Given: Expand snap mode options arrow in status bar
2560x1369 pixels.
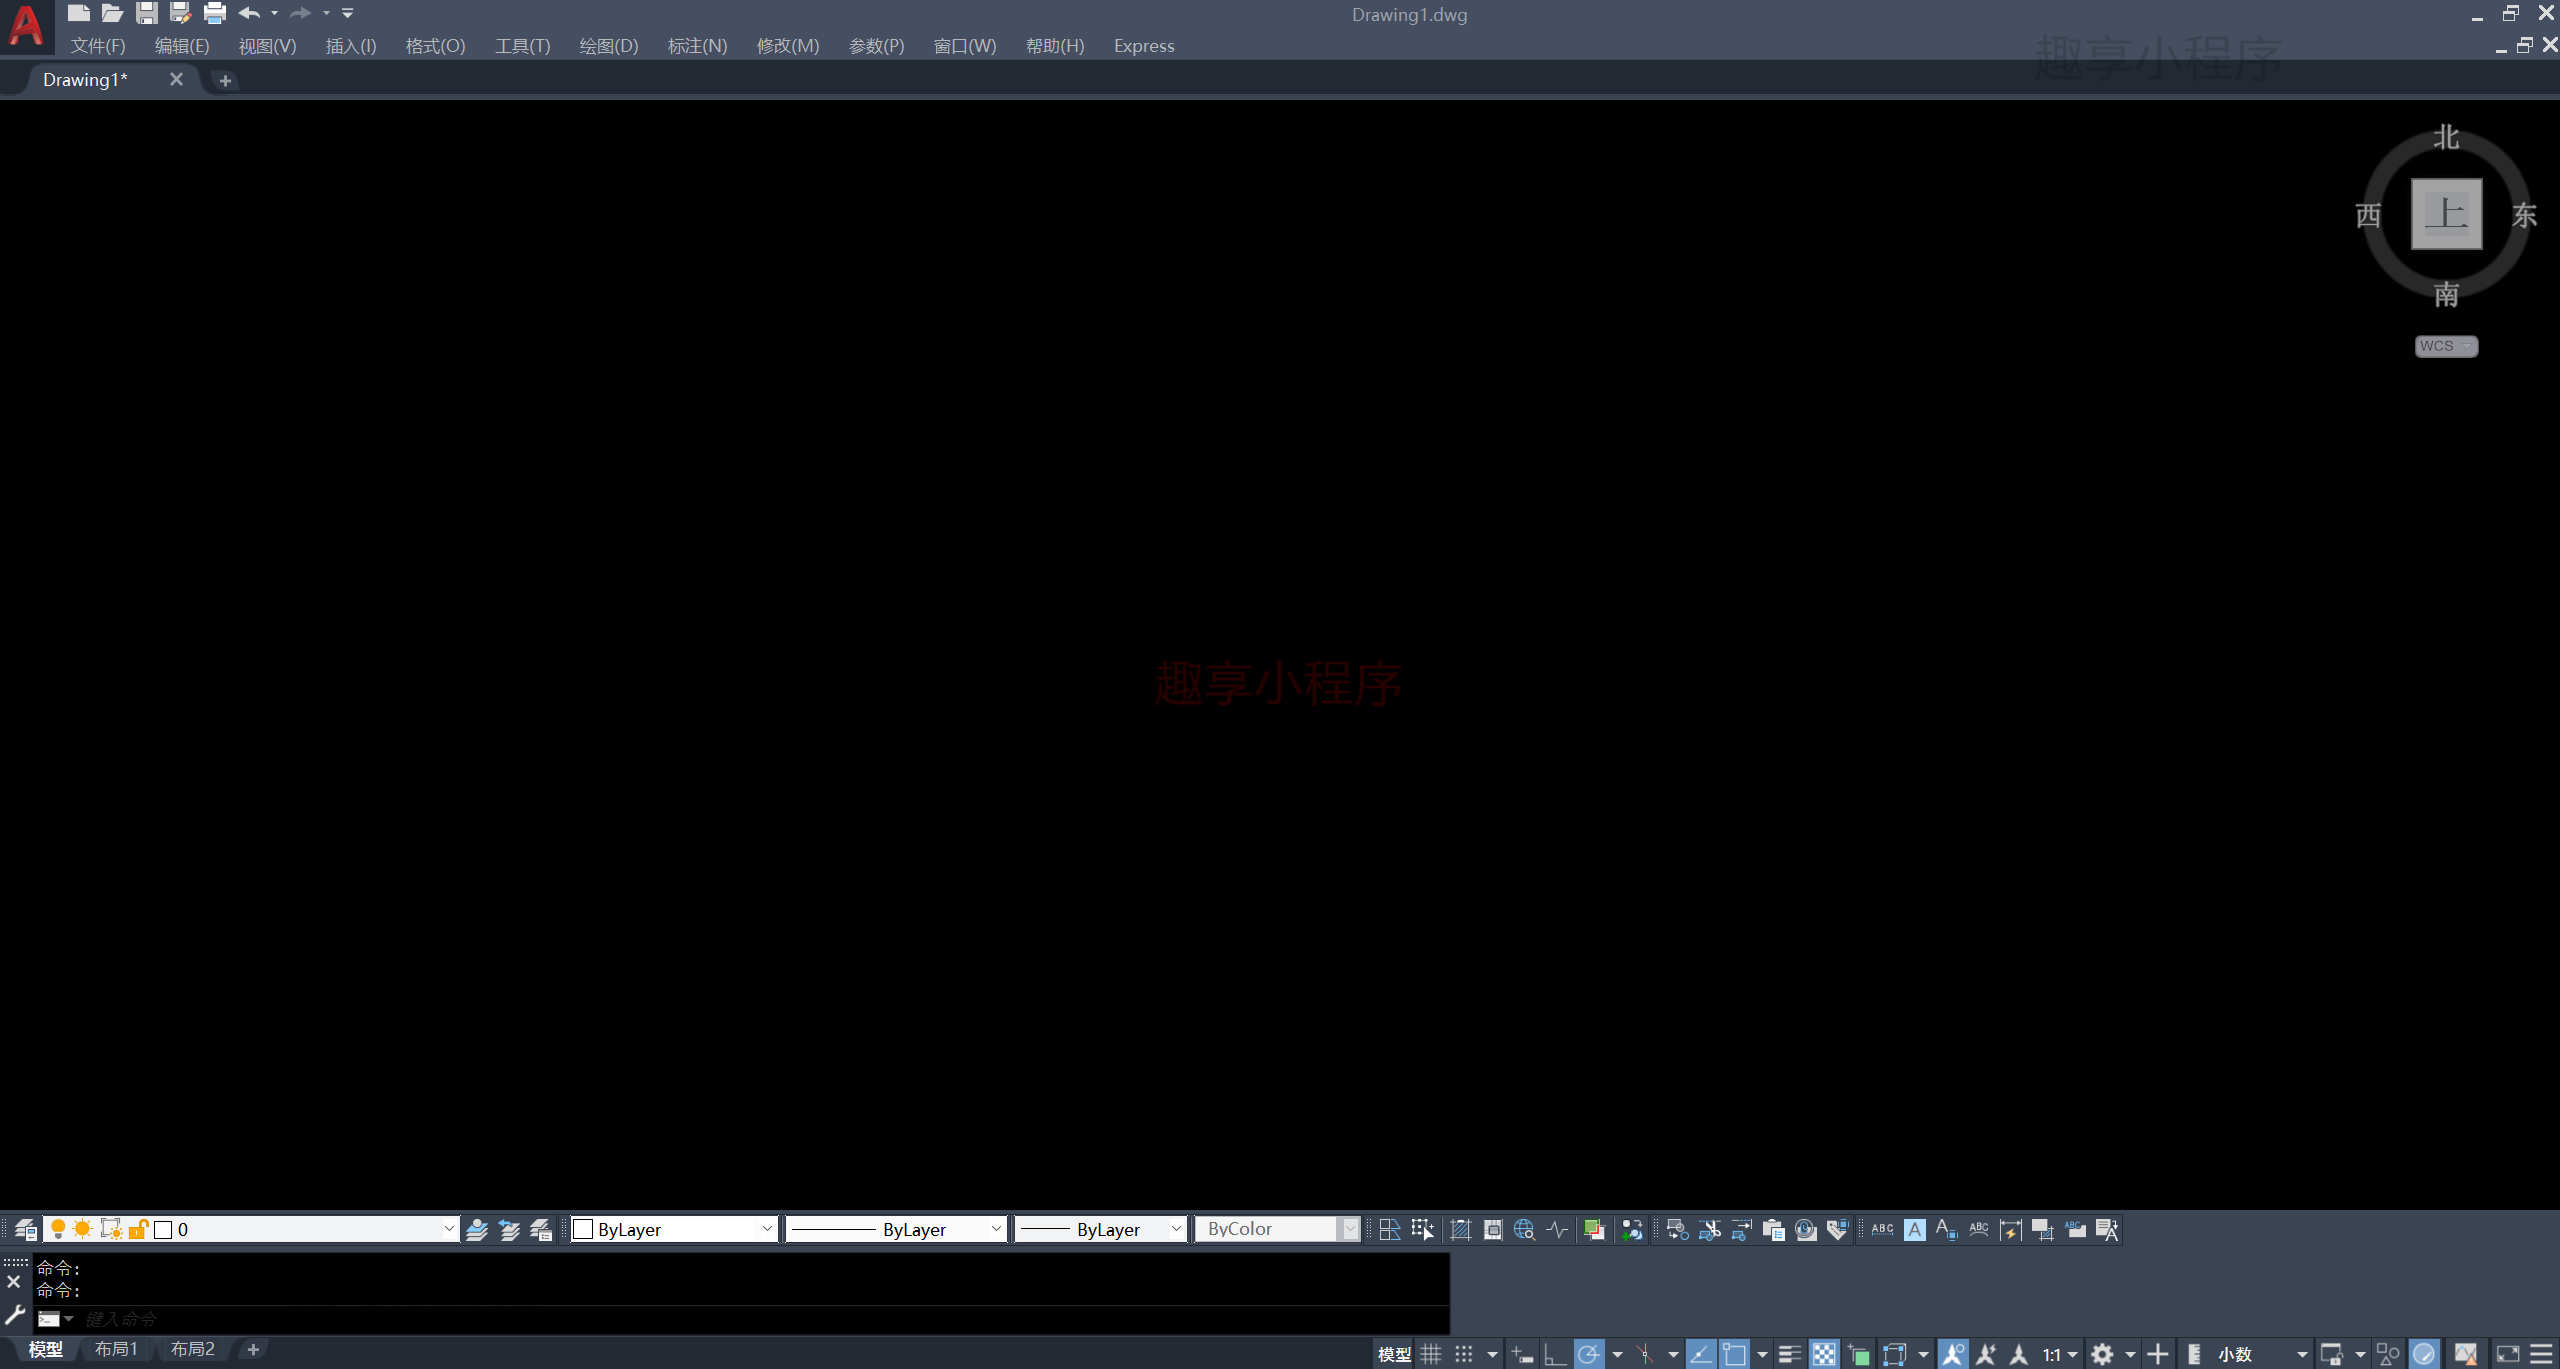Looking at the screenshot, I should coord(1492,1354).
